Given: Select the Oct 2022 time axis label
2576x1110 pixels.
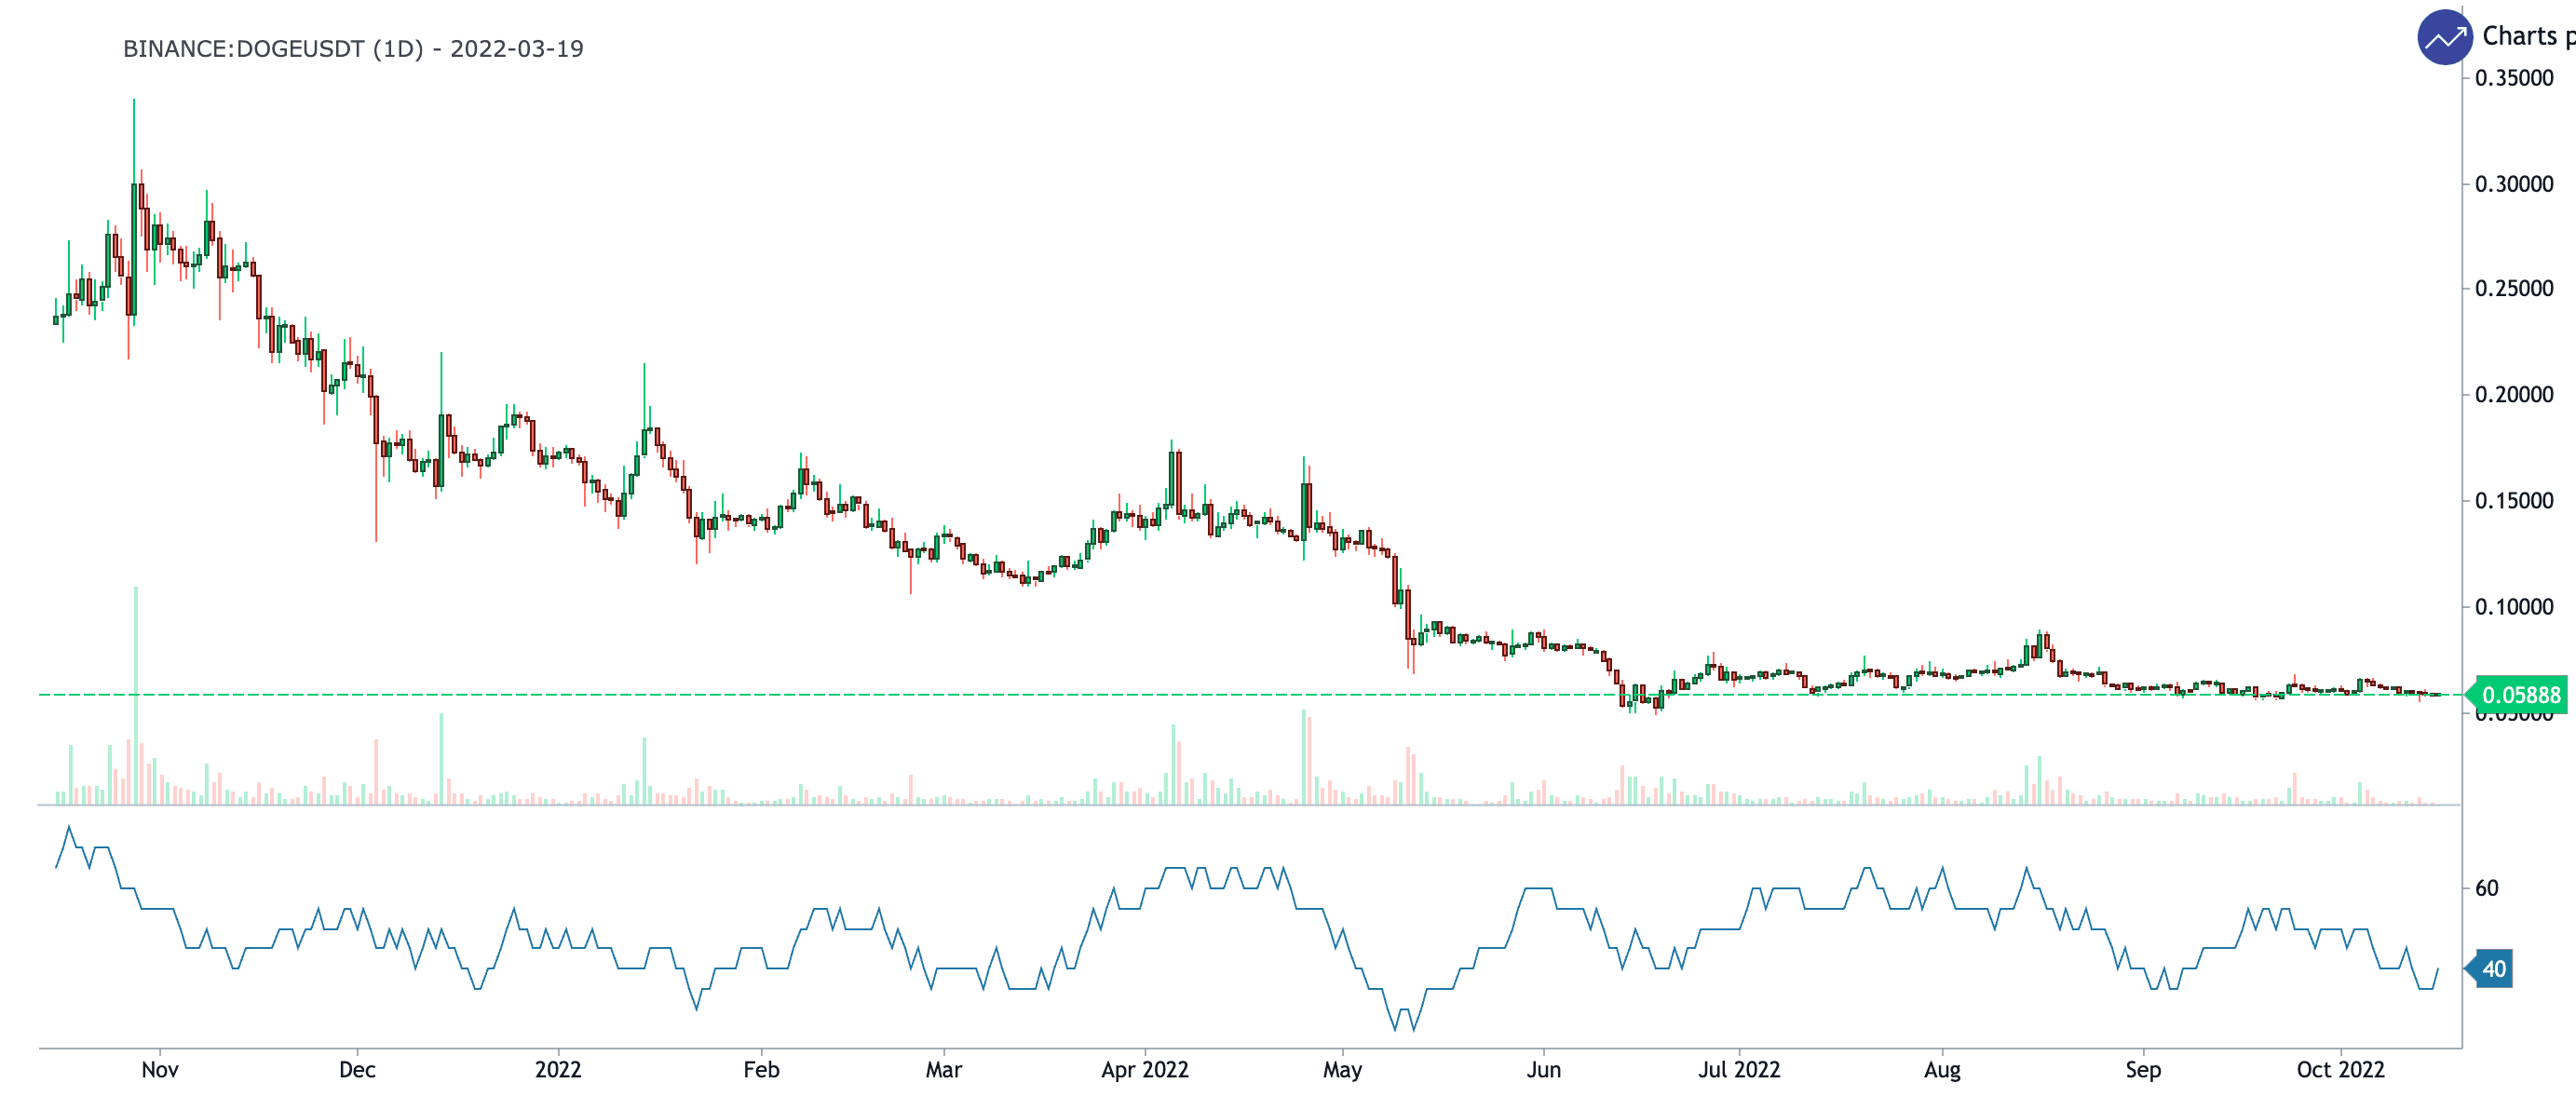Looking at the screenshot, I should coord(2339,1070).
